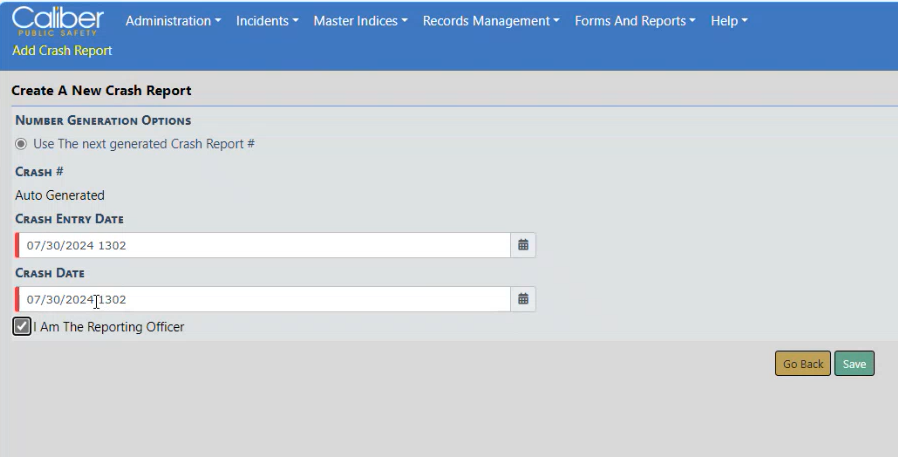Click the 'I Am The Reporting Officer' label text

(109, 327)
